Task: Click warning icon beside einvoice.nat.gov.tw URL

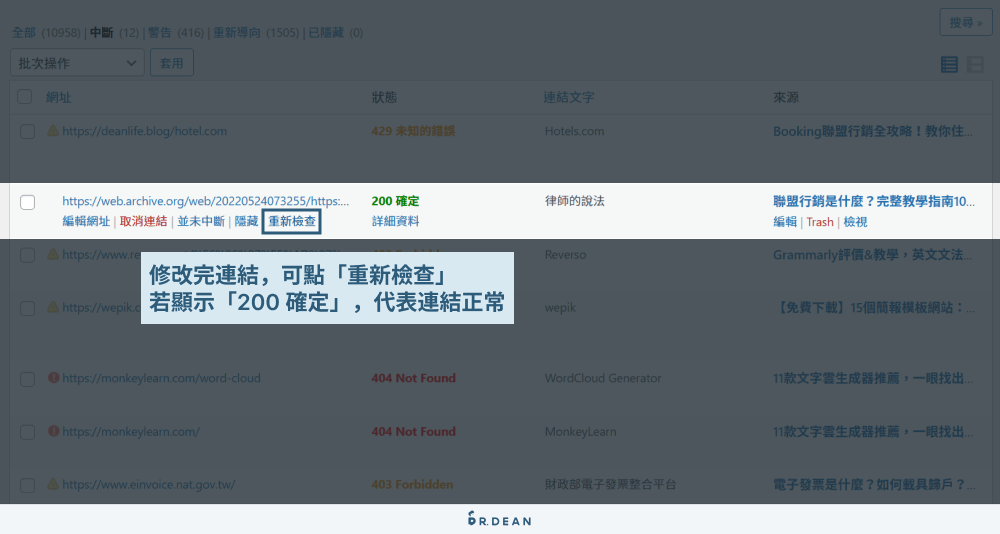Action: point(53,484)
